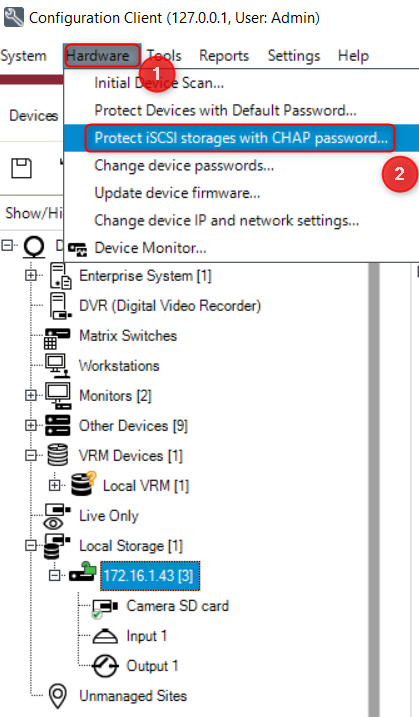The width and height of the screenshot is (419, 717).
Task: Collapse the VRM Devices node
Action: (x=31, y=455)
